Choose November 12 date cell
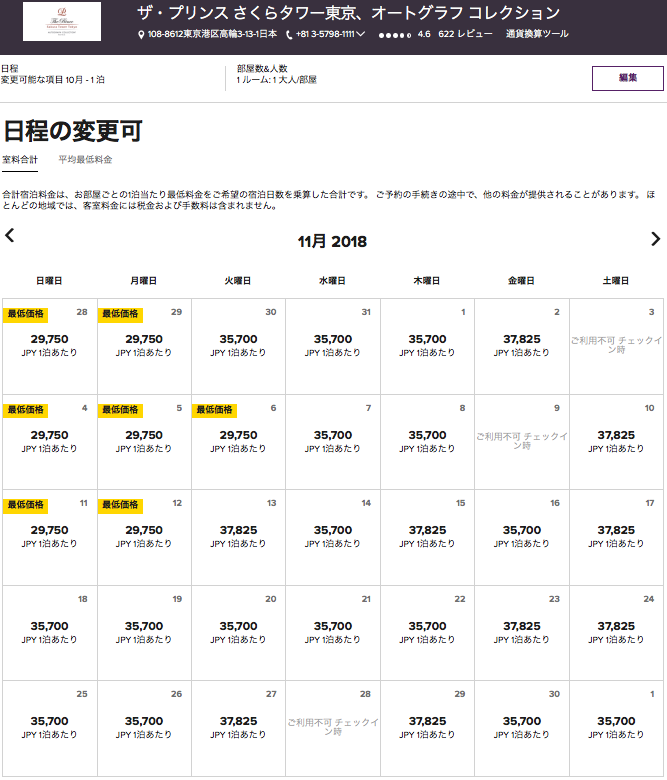Image resolution: width=667 pixels, height=780 pixels. [x=144, y=537]
